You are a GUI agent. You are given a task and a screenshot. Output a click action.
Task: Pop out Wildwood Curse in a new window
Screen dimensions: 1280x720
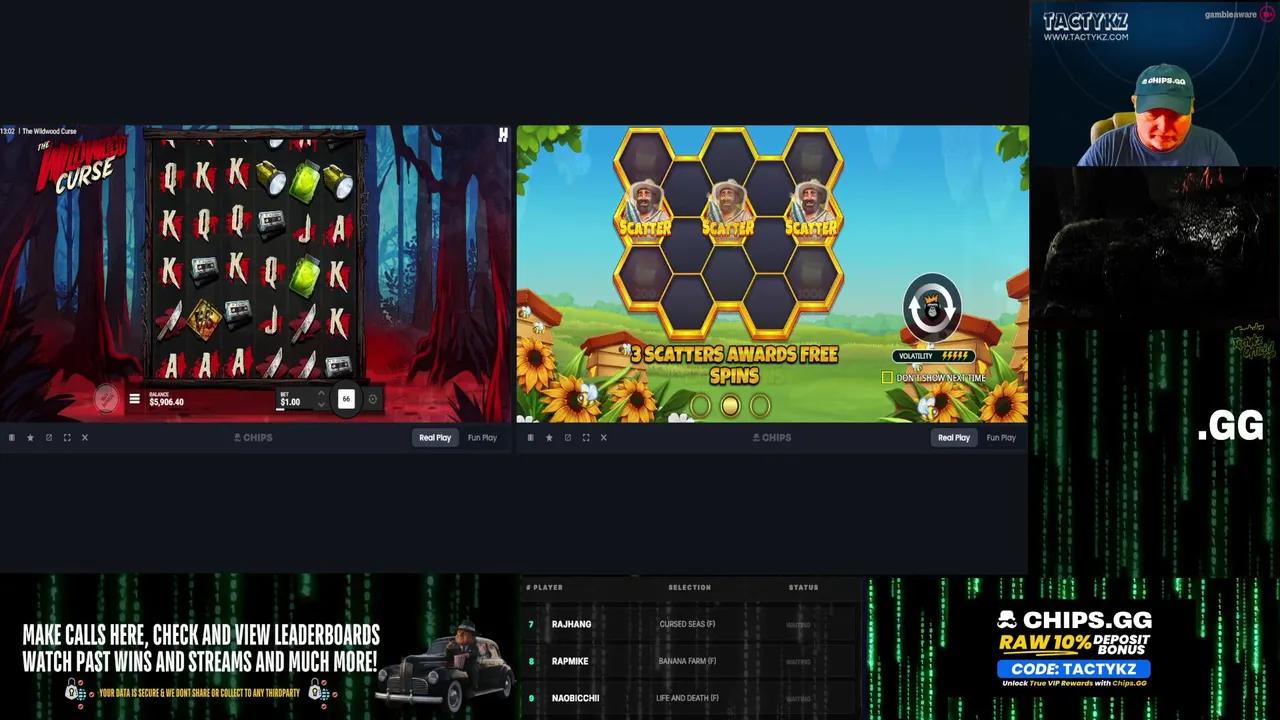(48, 437)
